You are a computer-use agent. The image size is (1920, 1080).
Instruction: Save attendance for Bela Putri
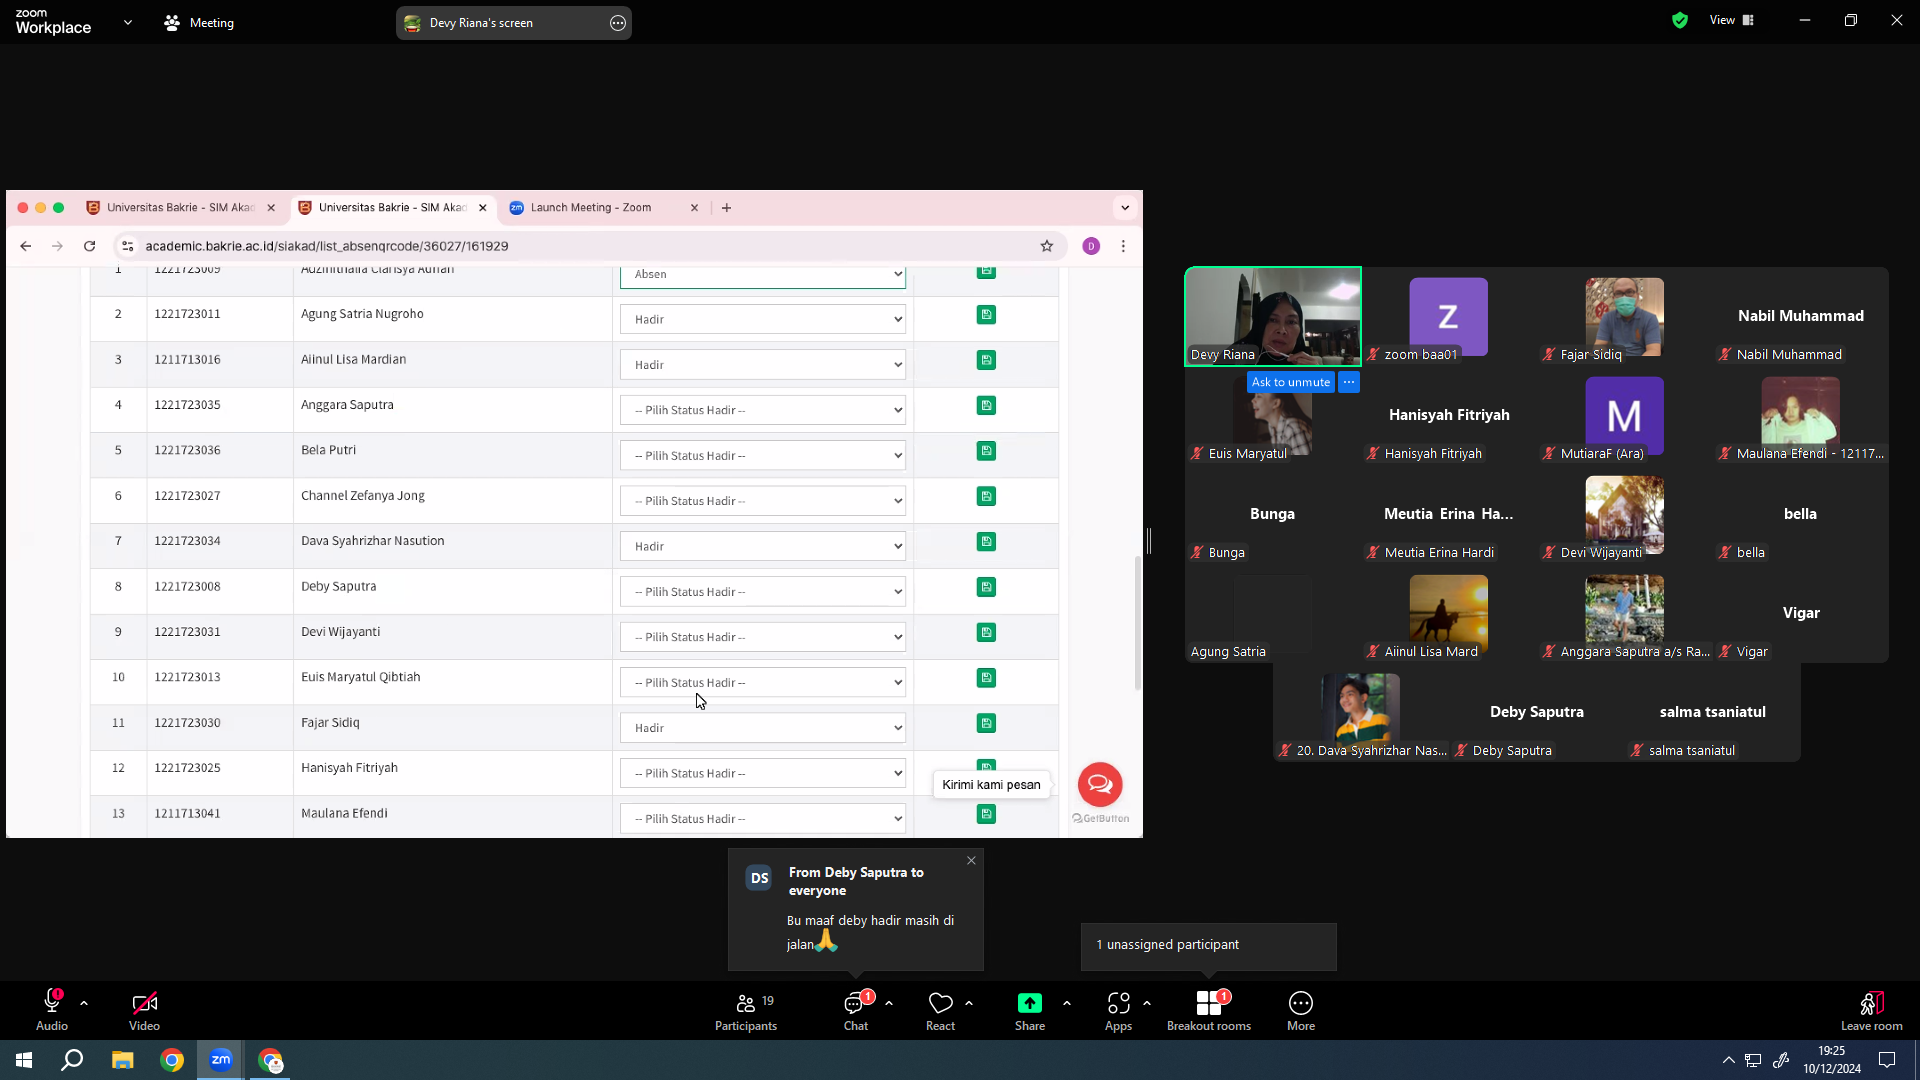tap(986, 451)
